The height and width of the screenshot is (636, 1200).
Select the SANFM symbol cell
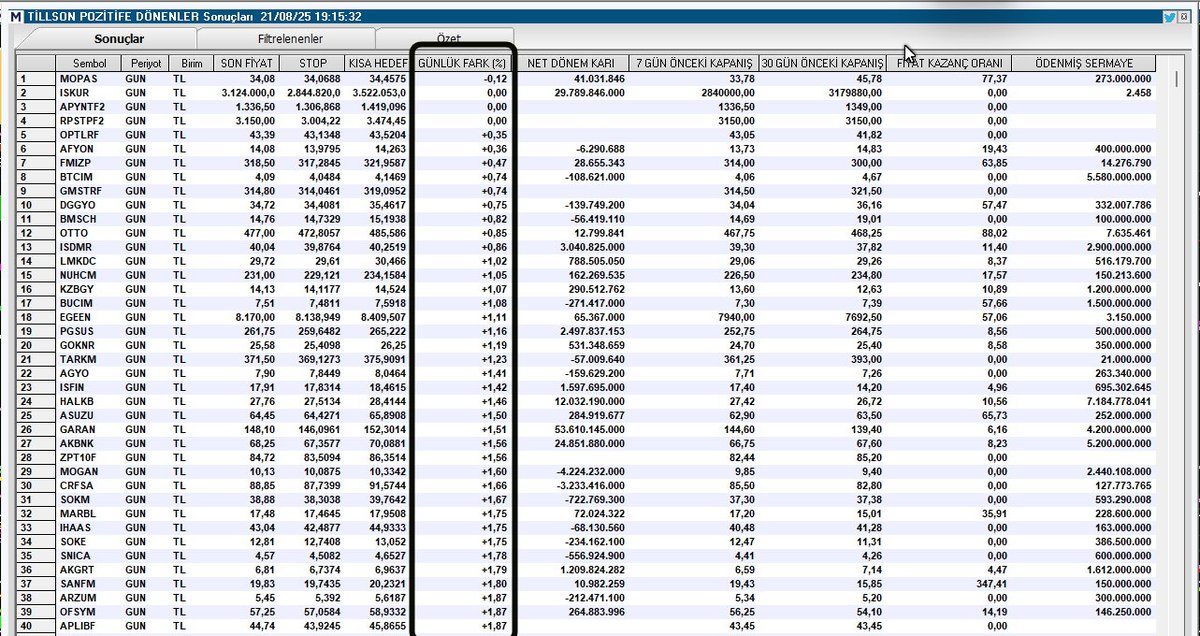76,583
